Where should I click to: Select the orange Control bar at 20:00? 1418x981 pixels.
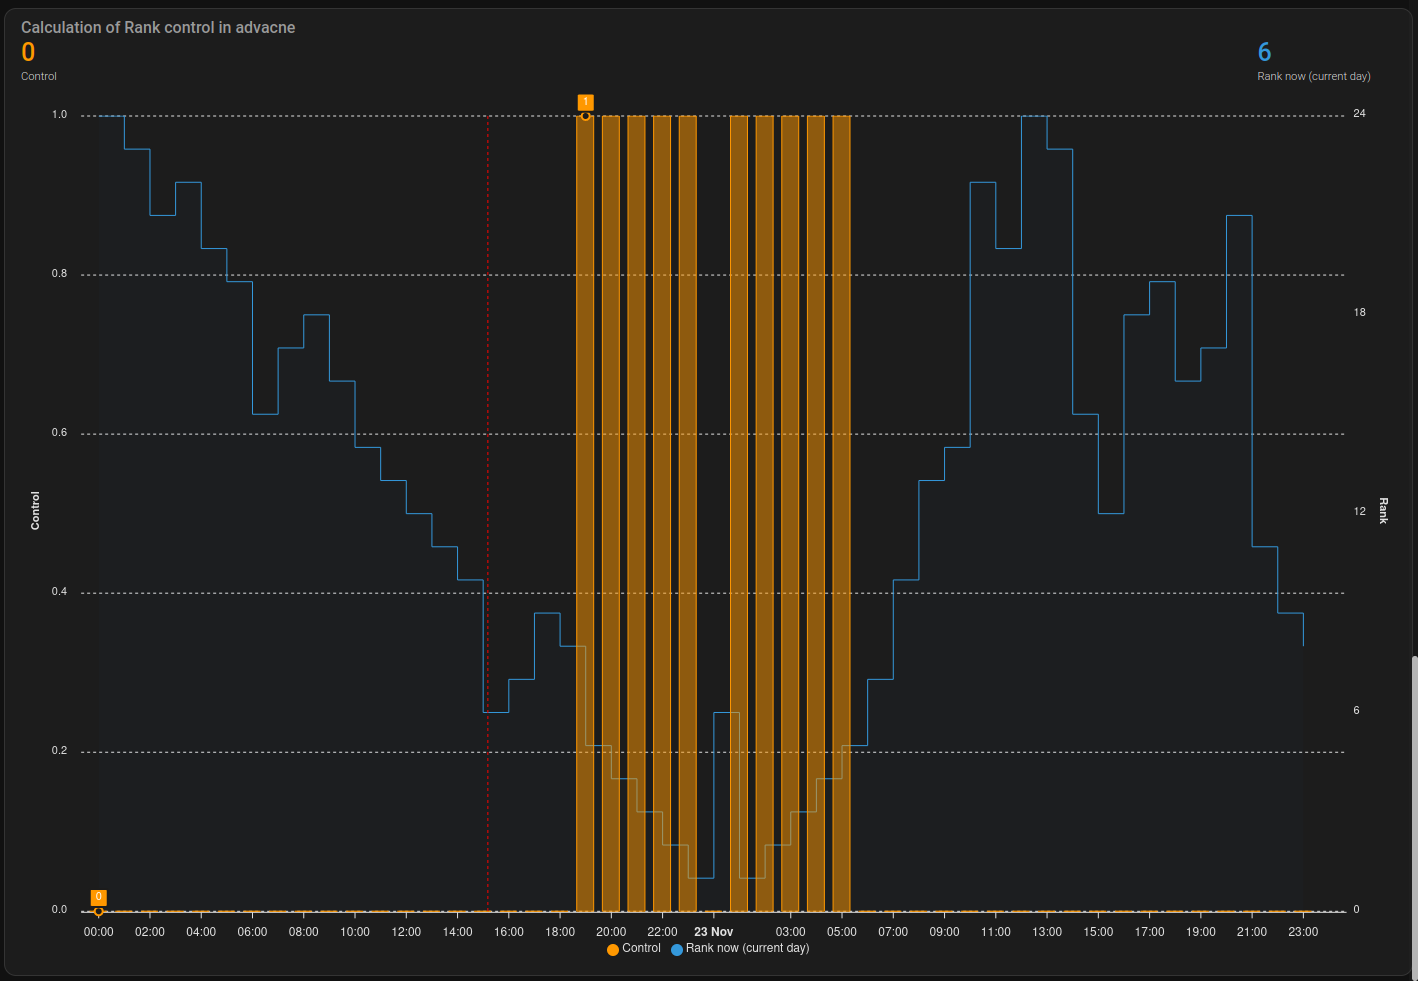[x=610, y=500]
